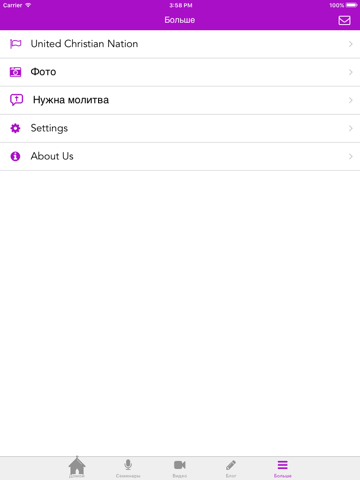Tap the About Us info icon

click(15, 156)
